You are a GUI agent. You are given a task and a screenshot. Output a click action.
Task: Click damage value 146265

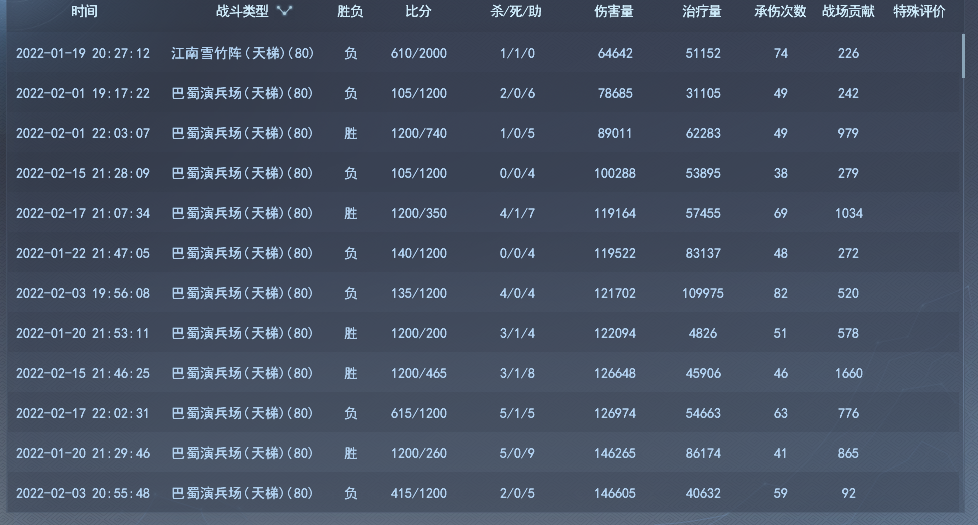tap(615, 453)
